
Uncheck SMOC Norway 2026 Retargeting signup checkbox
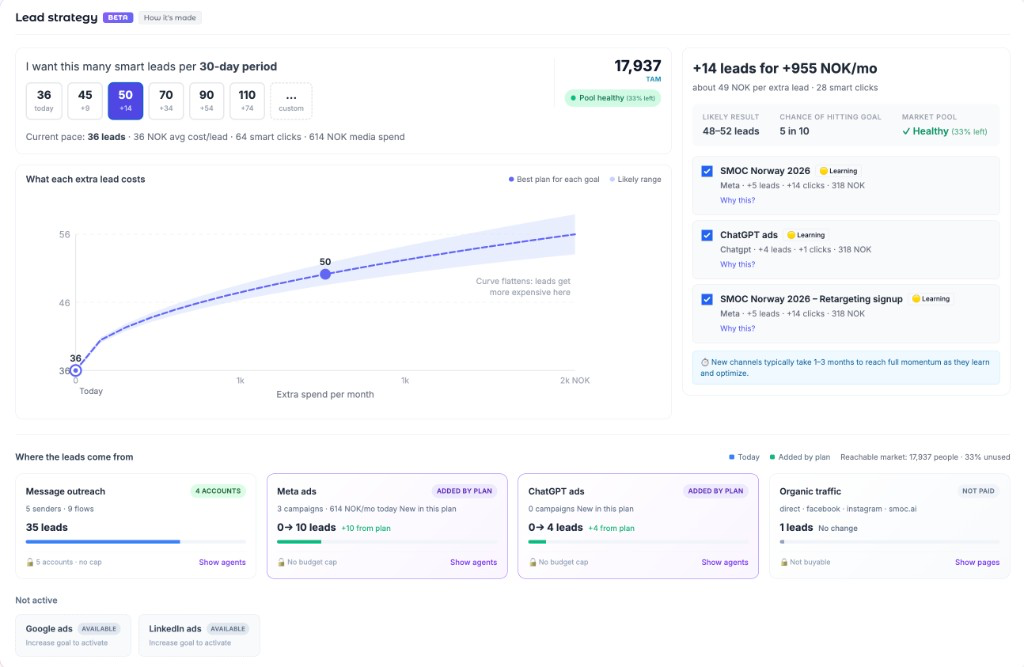coord(707,299)
